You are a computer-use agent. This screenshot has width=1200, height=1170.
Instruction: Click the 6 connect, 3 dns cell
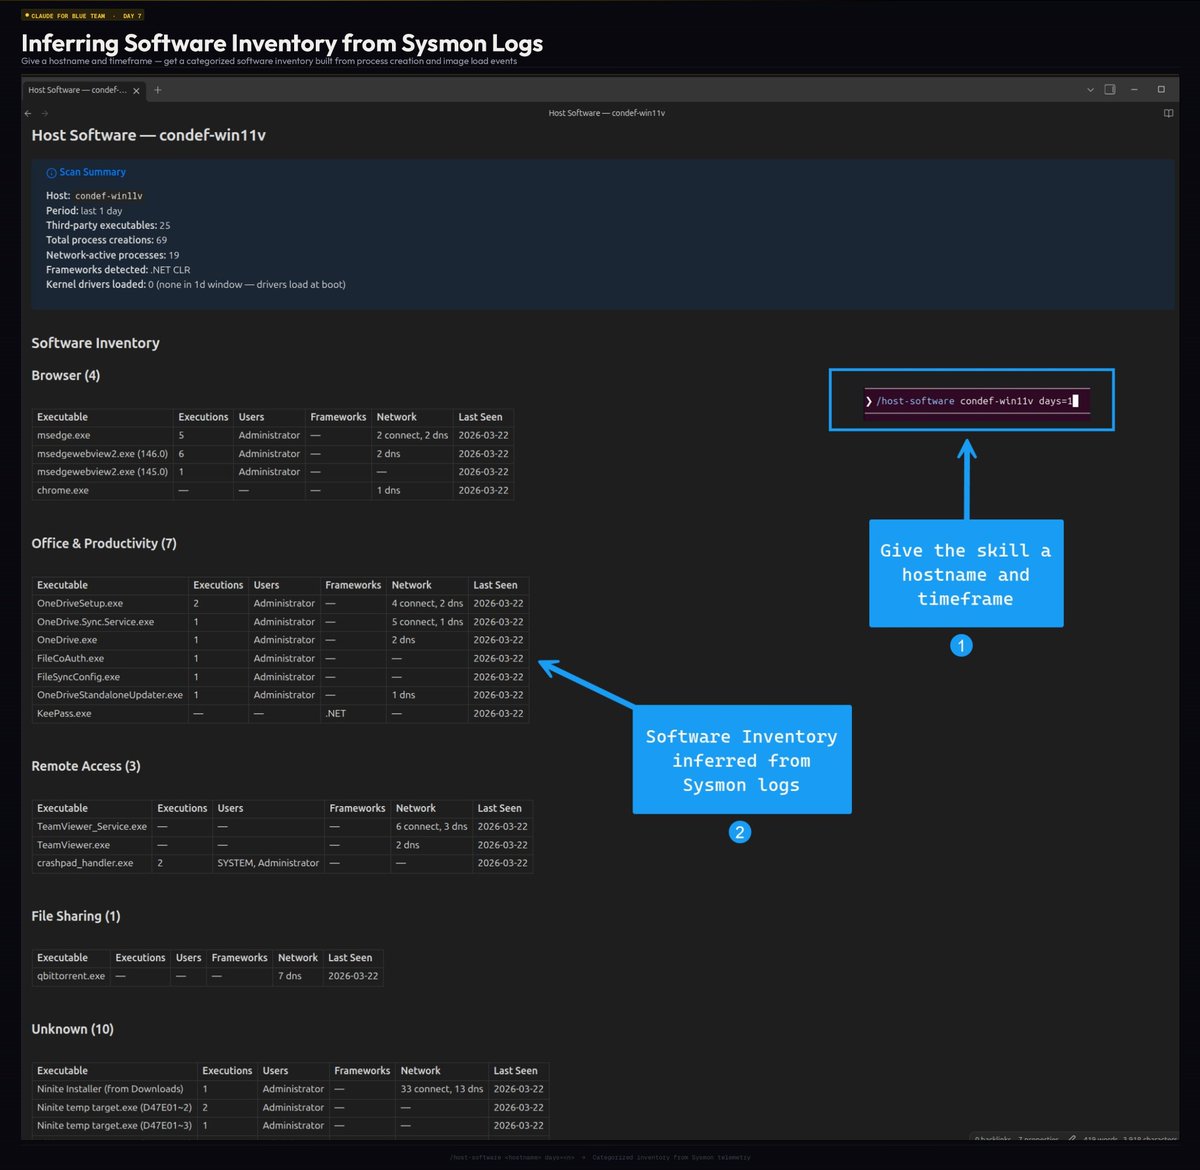pos(431,827)
